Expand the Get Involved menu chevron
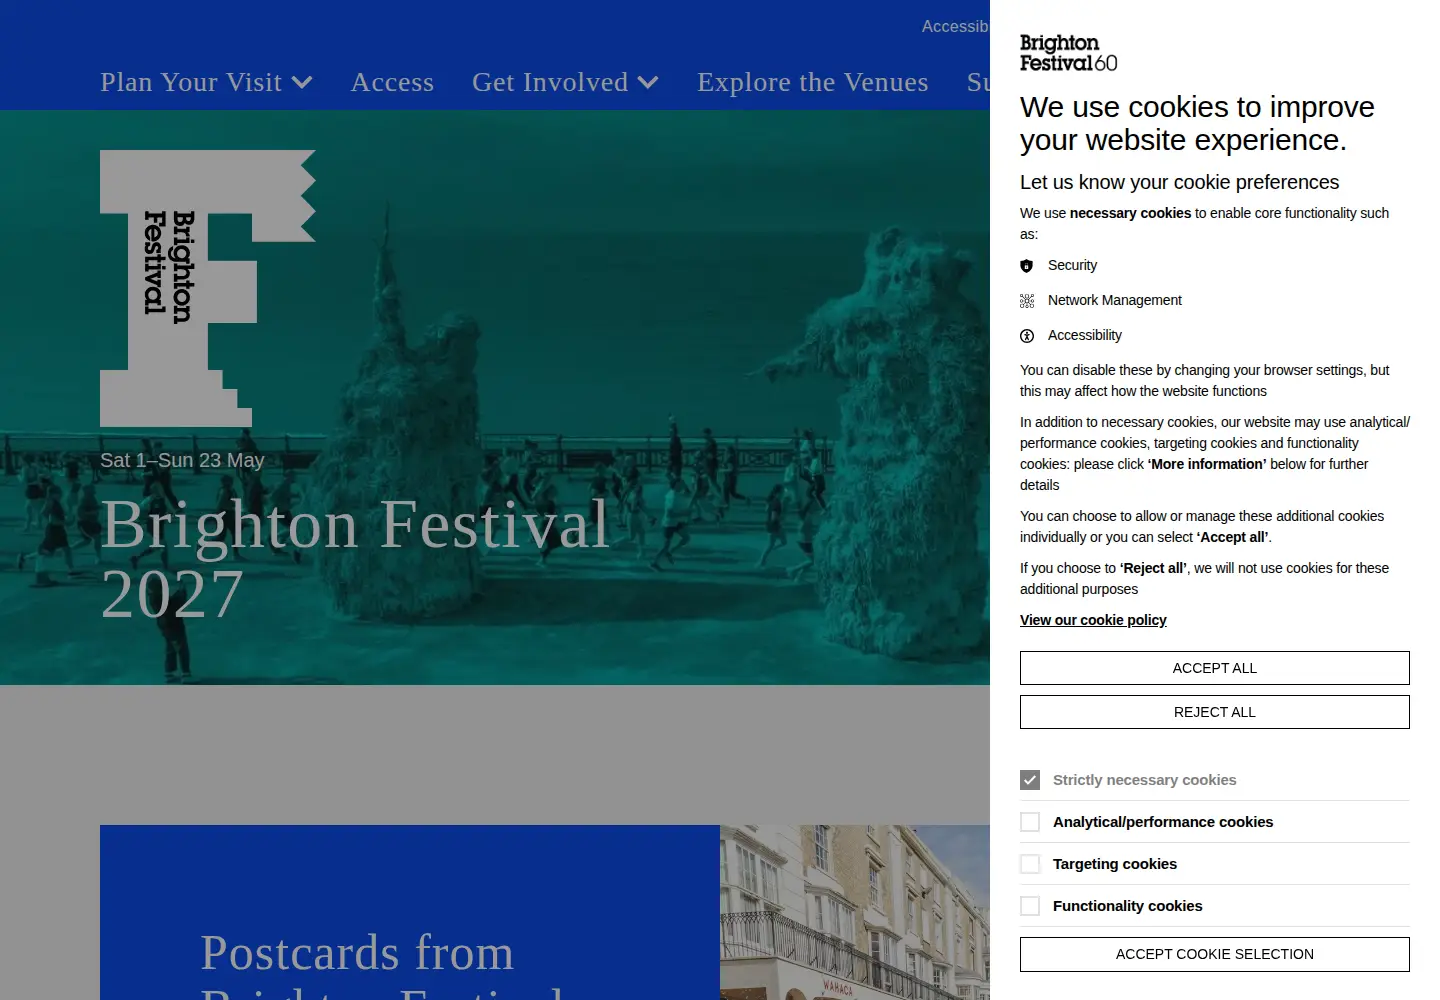This screenshot has height=1000, width=1440. coord(648,83)
